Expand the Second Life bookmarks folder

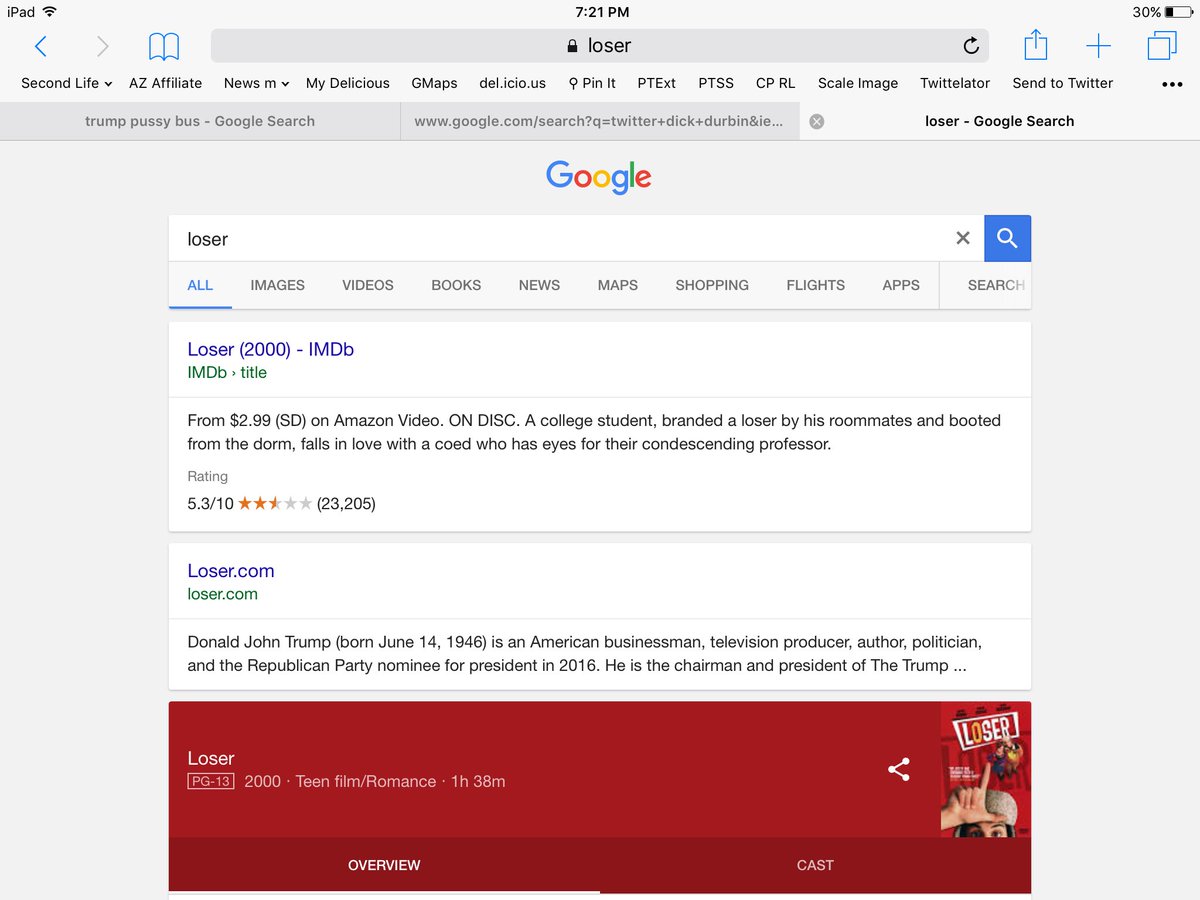pos(66,83)
